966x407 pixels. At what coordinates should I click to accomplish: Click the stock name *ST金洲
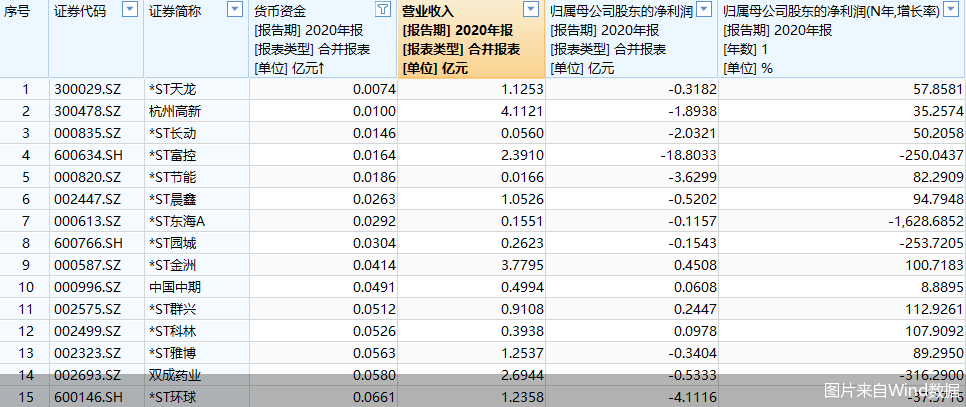tap(172, 265)
